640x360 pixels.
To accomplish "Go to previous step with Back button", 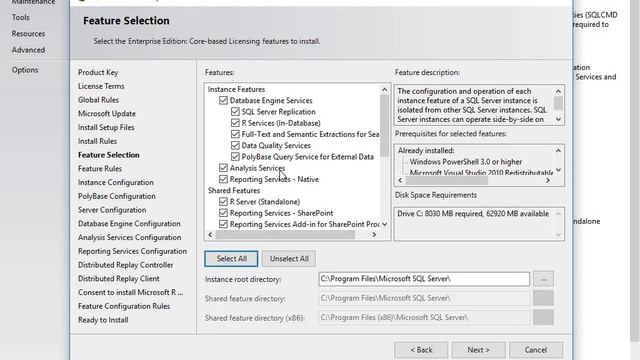I will point(421,350).
